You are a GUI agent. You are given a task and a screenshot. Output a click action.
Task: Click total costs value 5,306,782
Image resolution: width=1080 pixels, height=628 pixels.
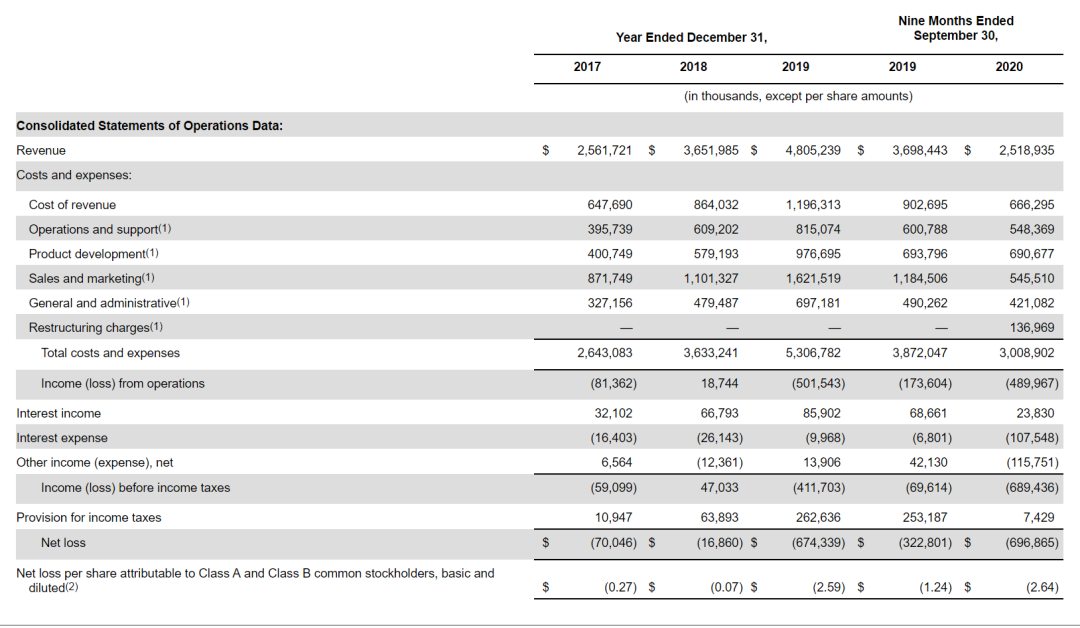813,353
